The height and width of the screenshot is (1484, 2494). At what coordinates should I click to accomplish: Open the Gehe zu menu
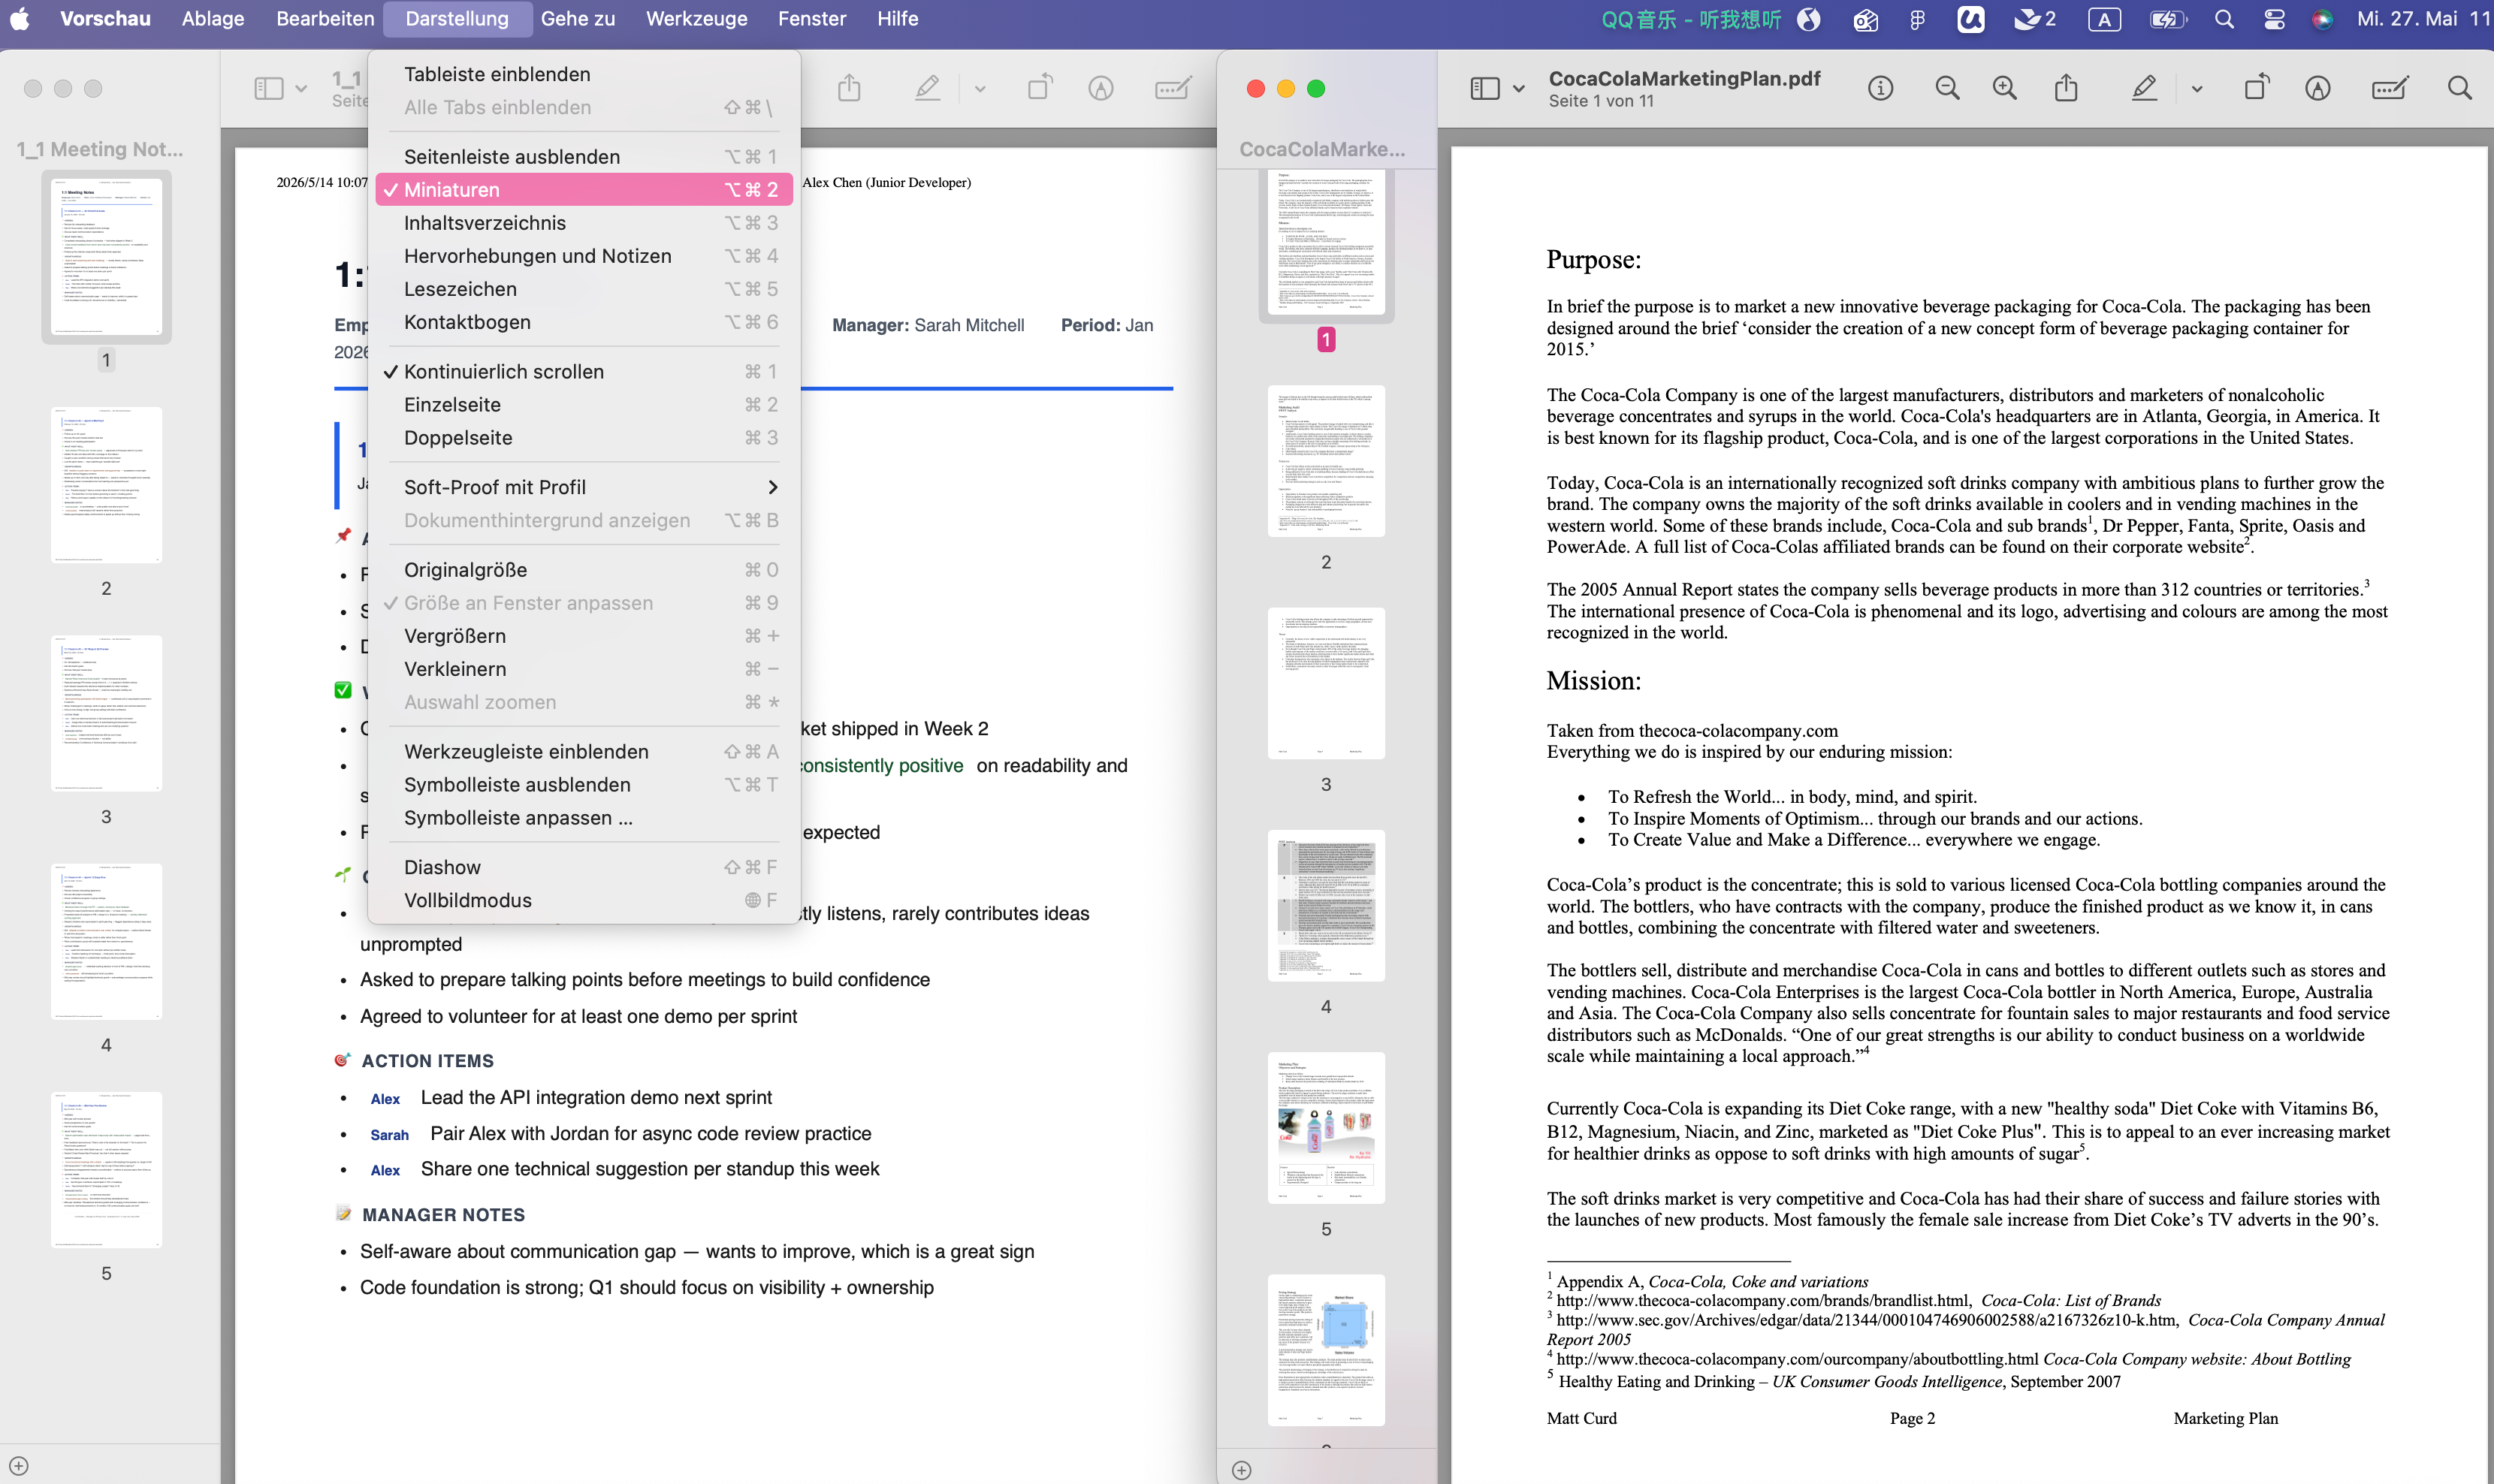(x=578, y=19)
